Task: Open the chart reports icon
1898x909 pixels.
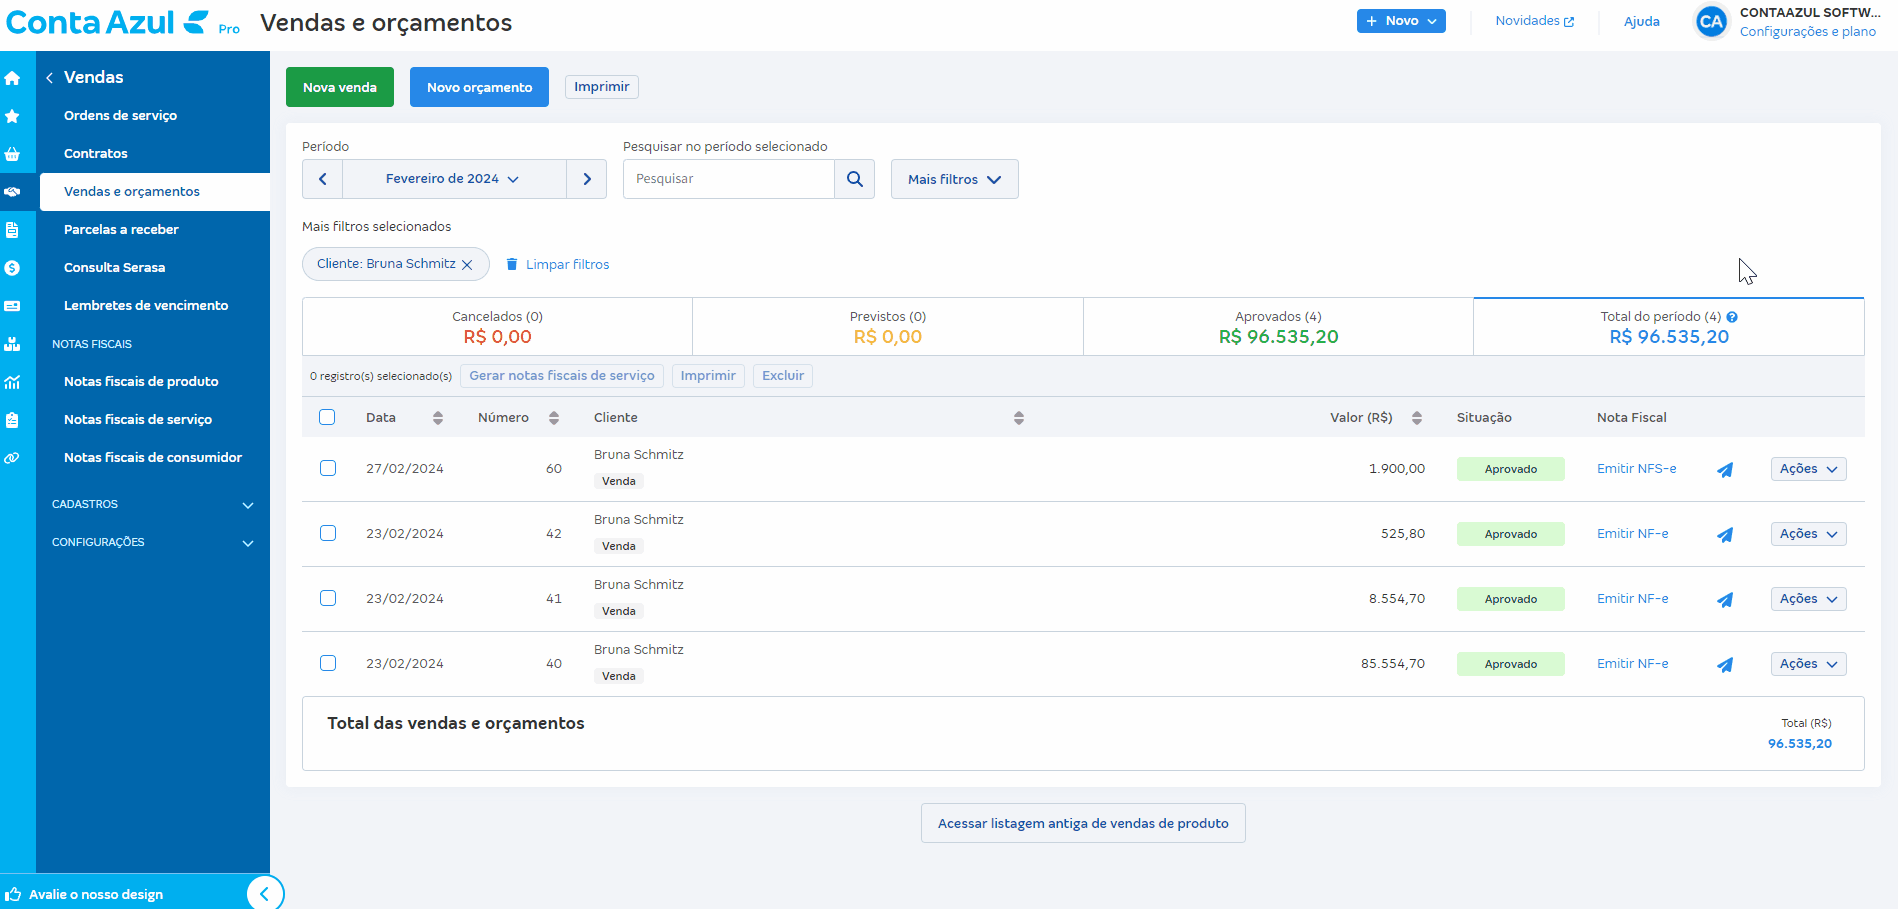Action: (x=12, y=382)
